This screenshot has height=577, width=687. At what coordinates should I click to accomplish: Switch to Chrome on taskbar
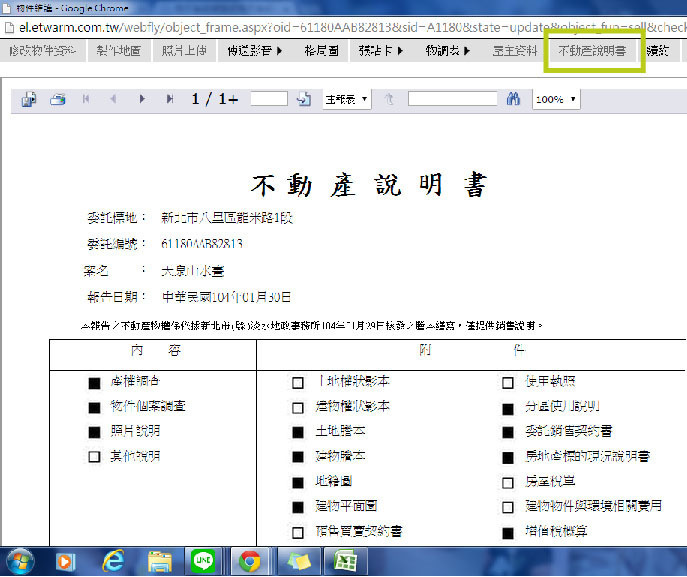249,562
